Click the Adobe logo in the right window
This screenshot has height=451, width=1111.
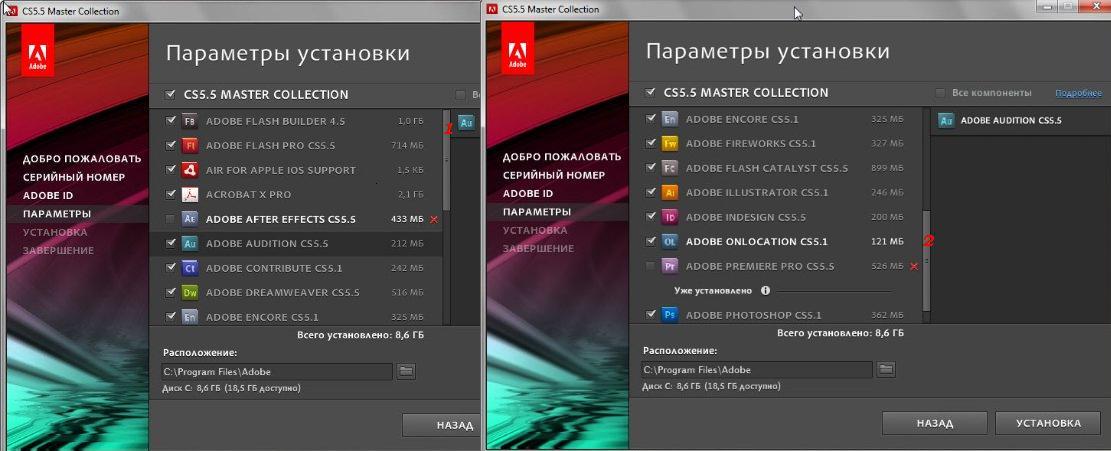518,49
